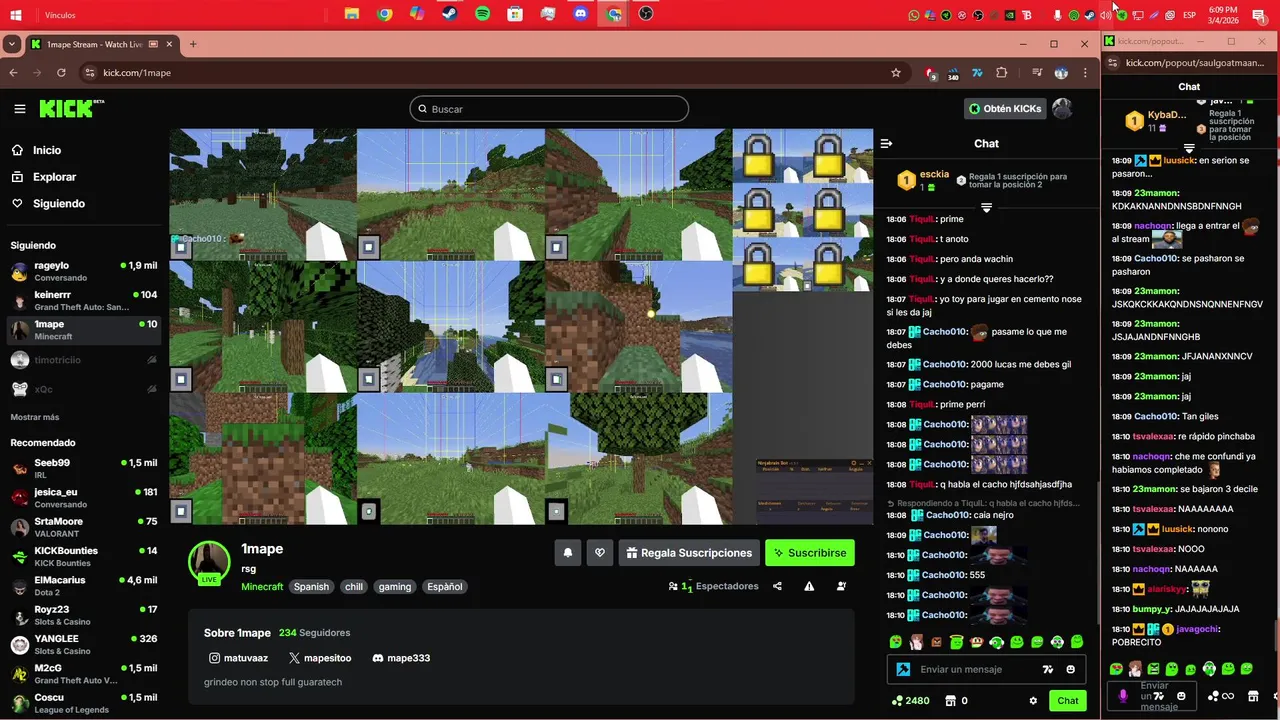Open user profile avatar menu

(1063, 109)
